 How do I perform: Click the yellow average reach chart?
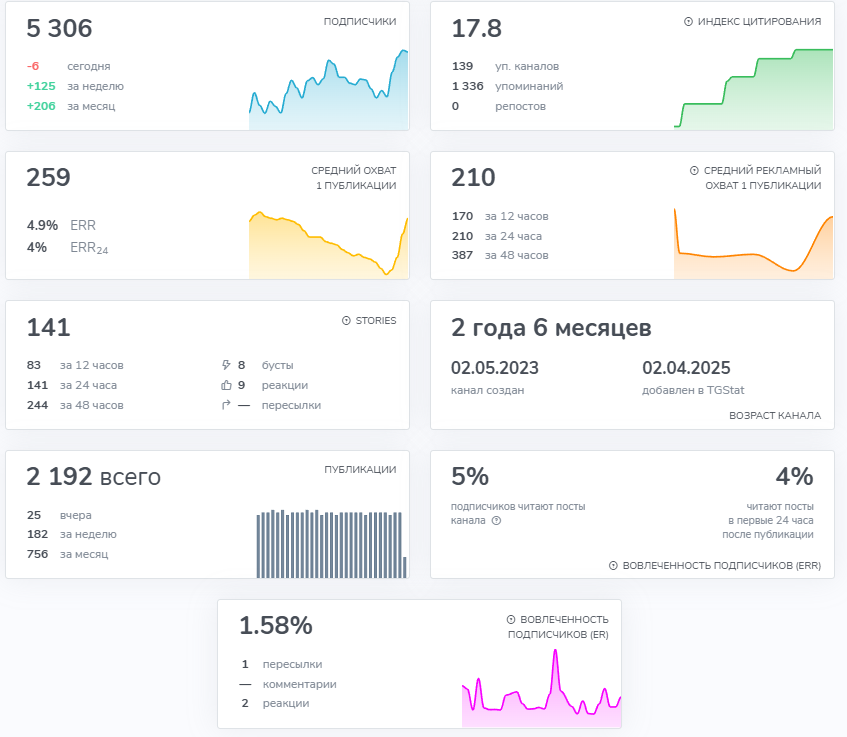(328, 245)
